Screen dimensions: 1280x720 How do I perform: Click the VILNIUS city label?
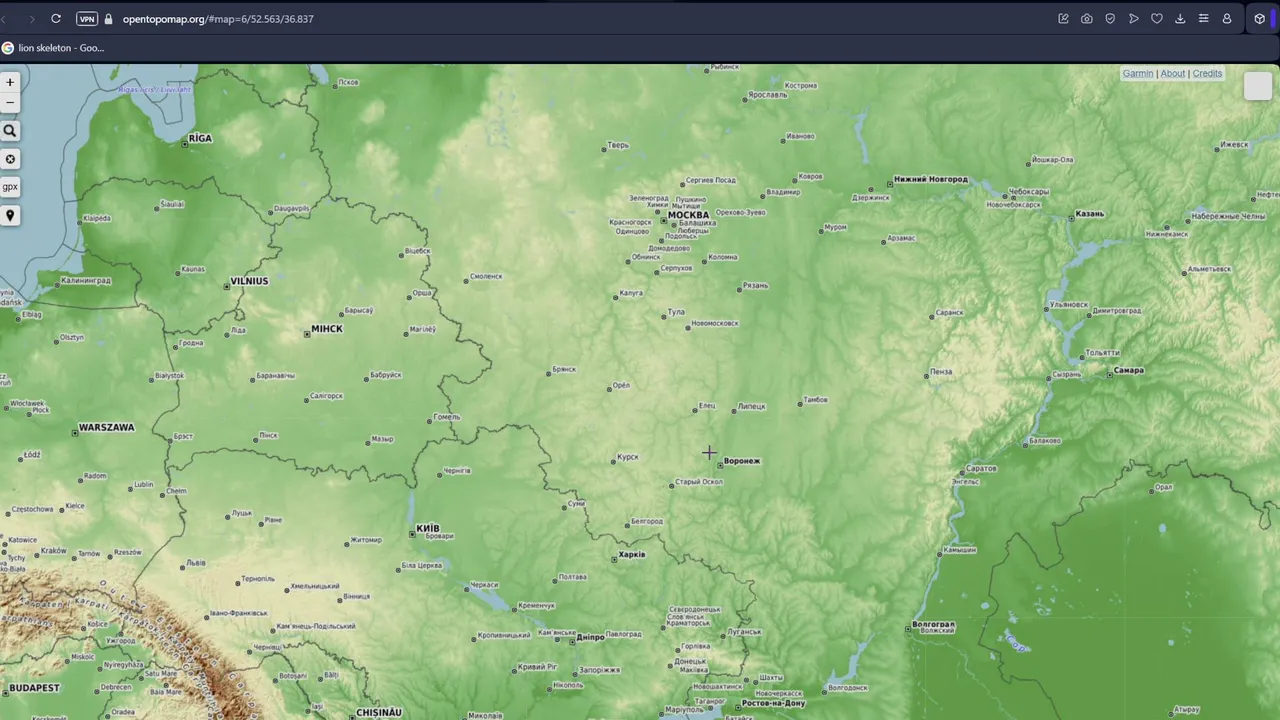(249, 282)
